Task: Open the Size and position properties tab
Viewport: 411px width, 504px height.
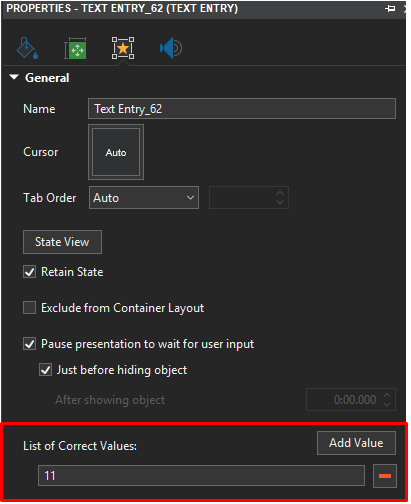Action: pyautogui.click(x=76, y=48)
